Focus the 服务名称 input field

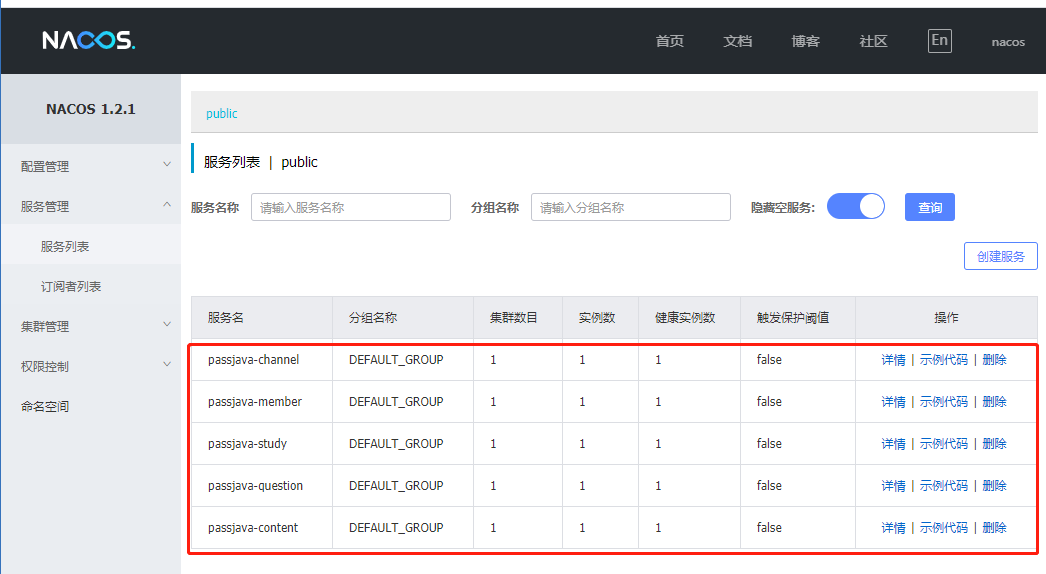tap(350, 207)
